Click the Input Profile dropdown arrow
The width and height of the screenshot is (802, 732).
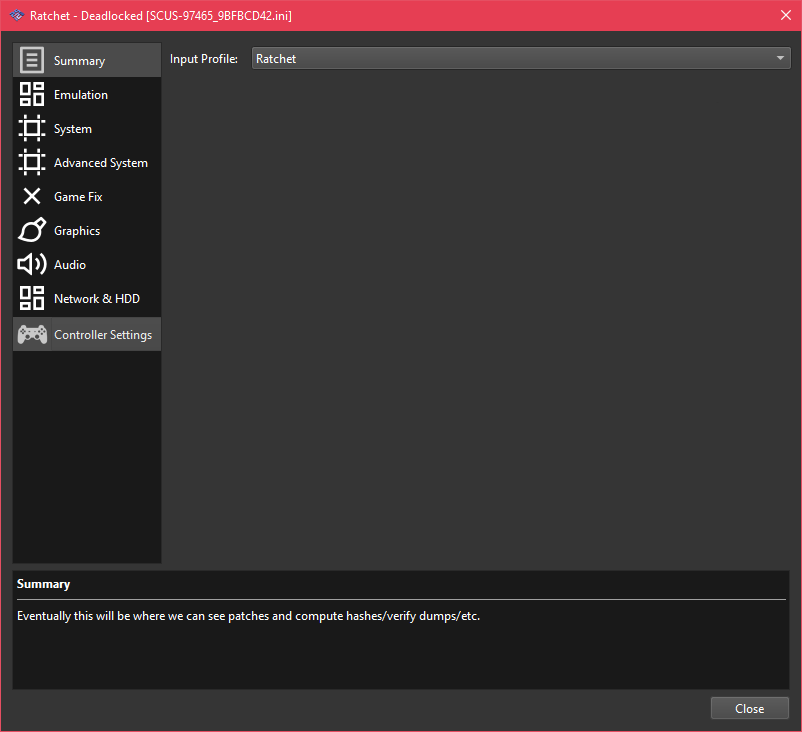pos(781,58)
